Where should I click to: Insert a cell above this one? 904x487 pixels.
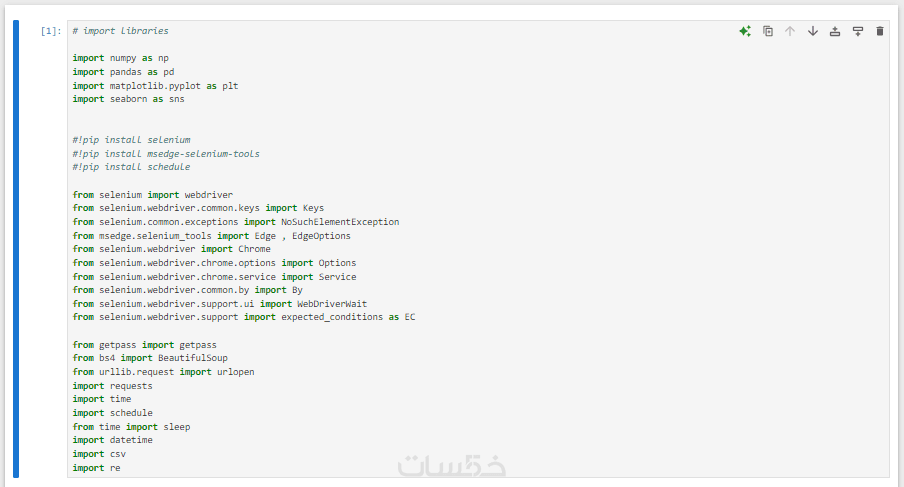[x=835, y=31]
